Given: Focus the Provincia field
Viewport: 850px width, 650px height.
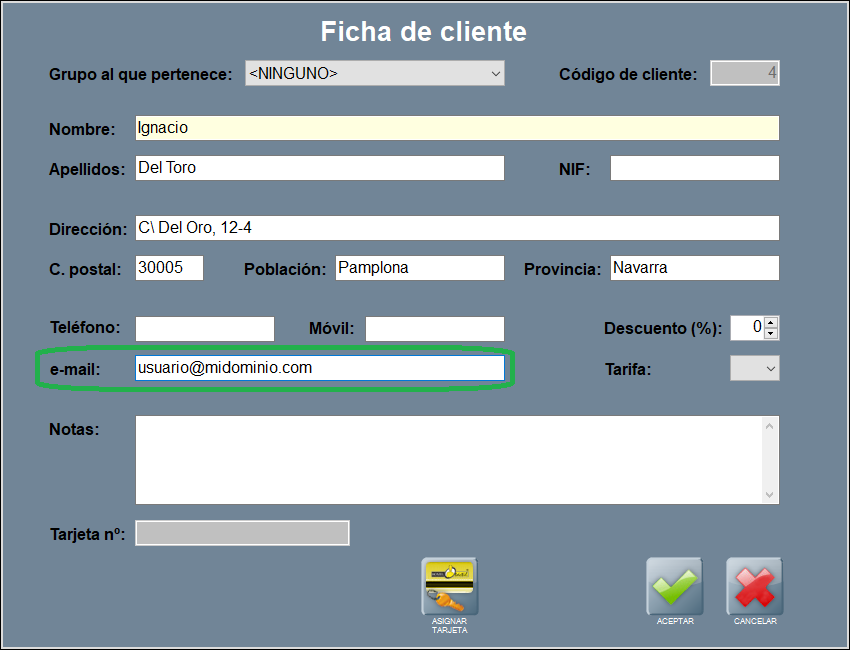Looking at the screenshot, I should (x=694, y=268).
